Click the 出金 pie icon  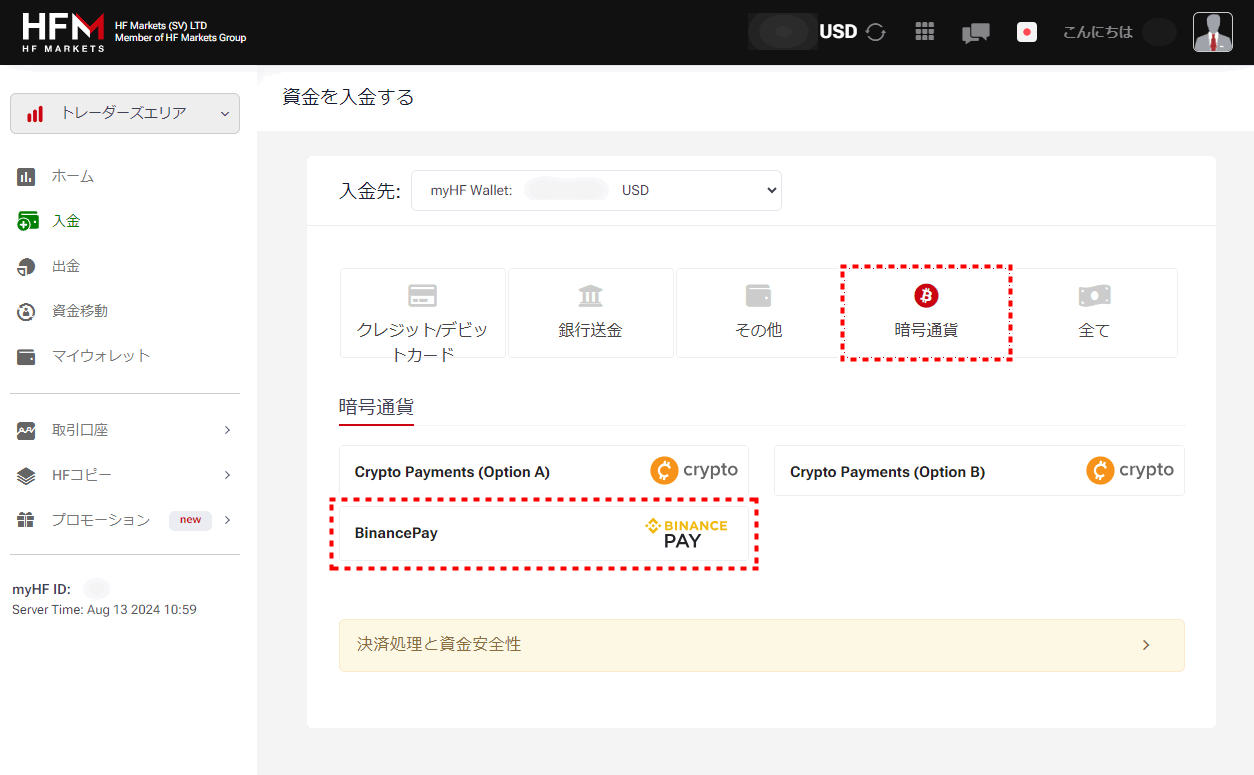[27, 267]
